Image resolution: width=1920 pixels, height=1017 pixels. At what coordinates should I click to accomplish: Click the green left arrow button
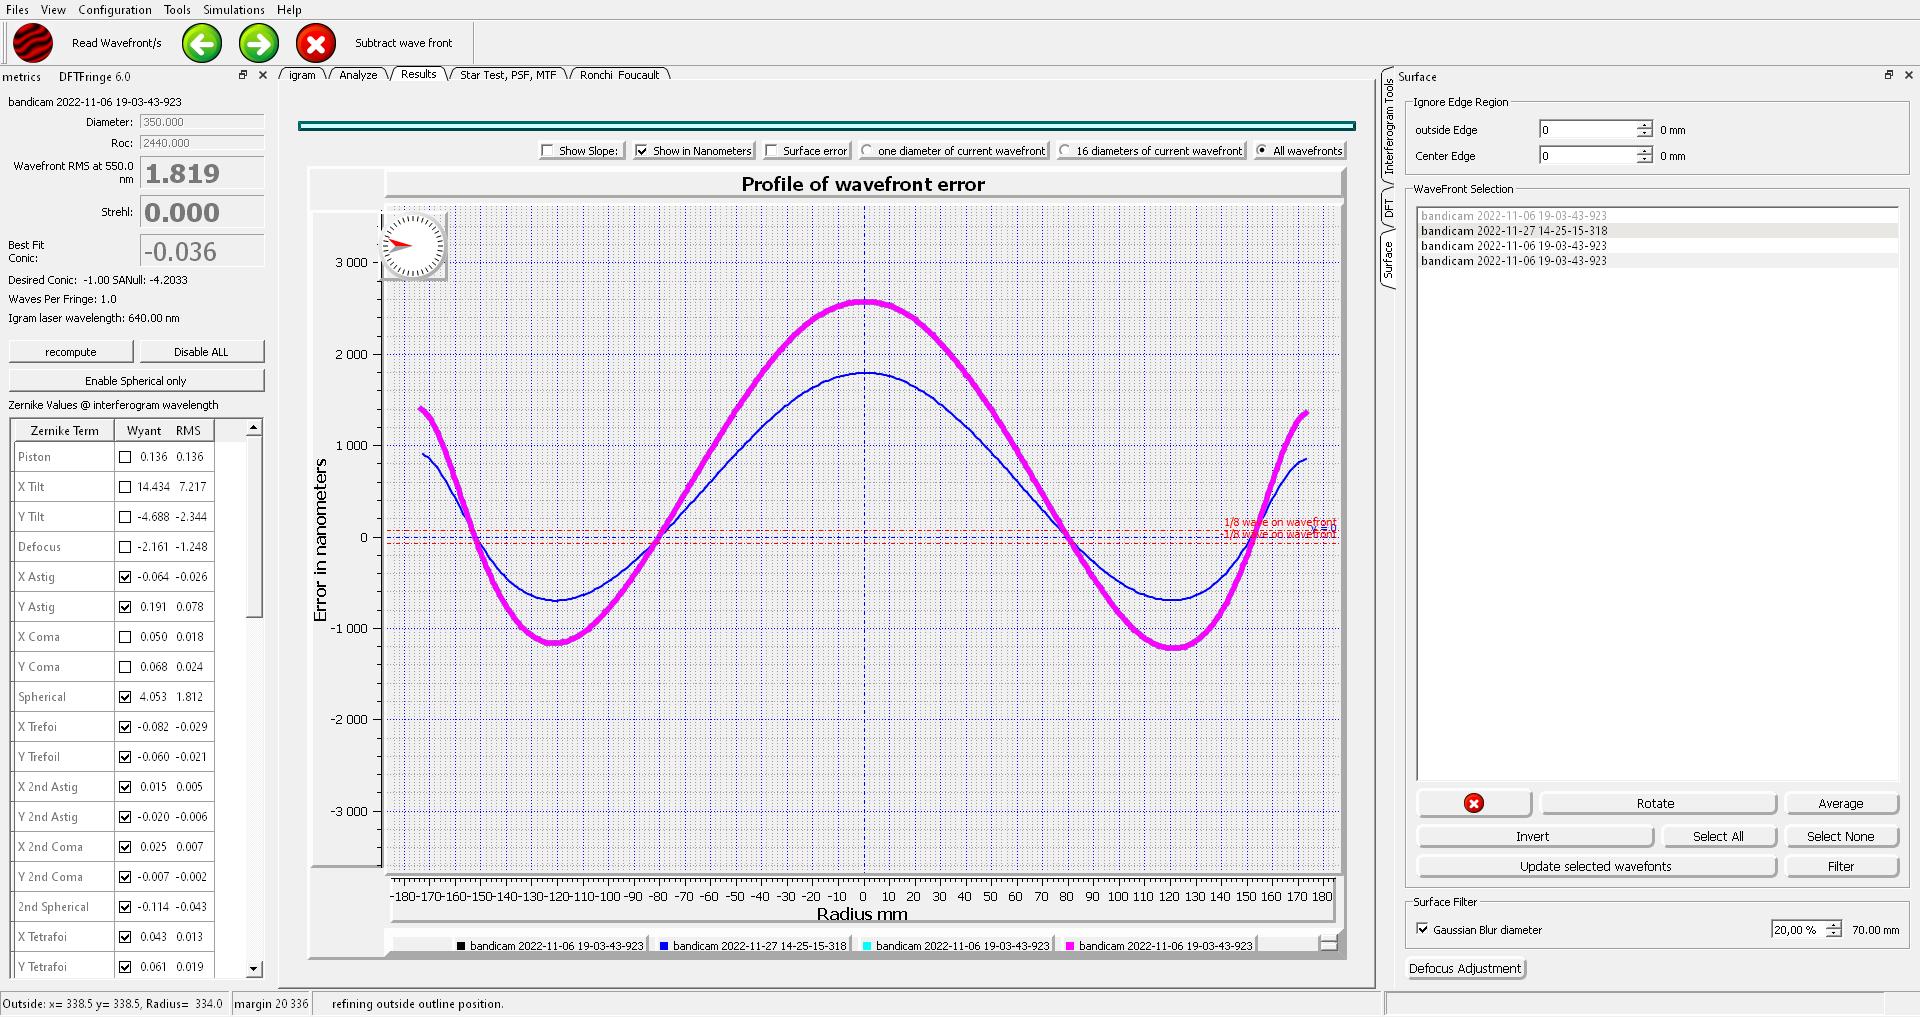pos(202,43)
